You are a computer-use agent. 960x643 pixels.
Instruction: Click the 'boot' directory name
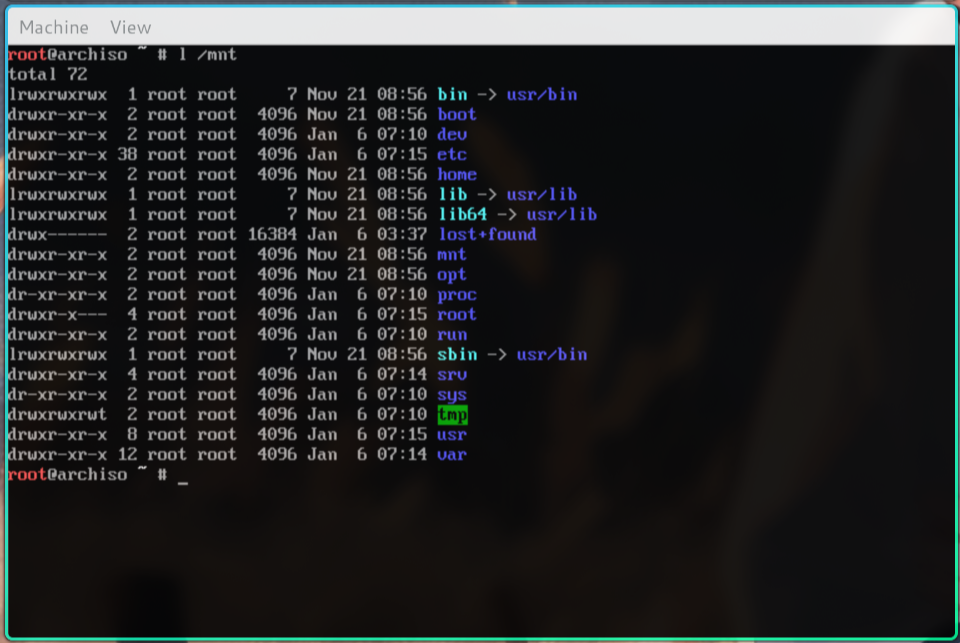click(x=457, y=114)
